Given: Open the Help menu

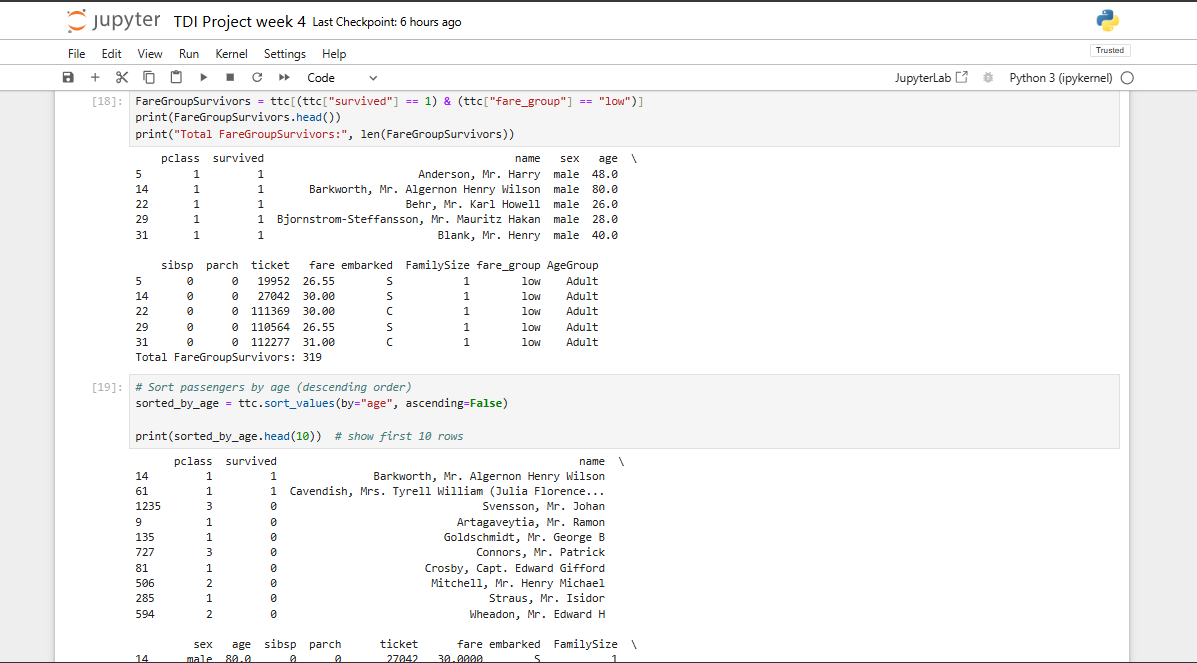Looking at the screenshot, I should tap(334, 53).
